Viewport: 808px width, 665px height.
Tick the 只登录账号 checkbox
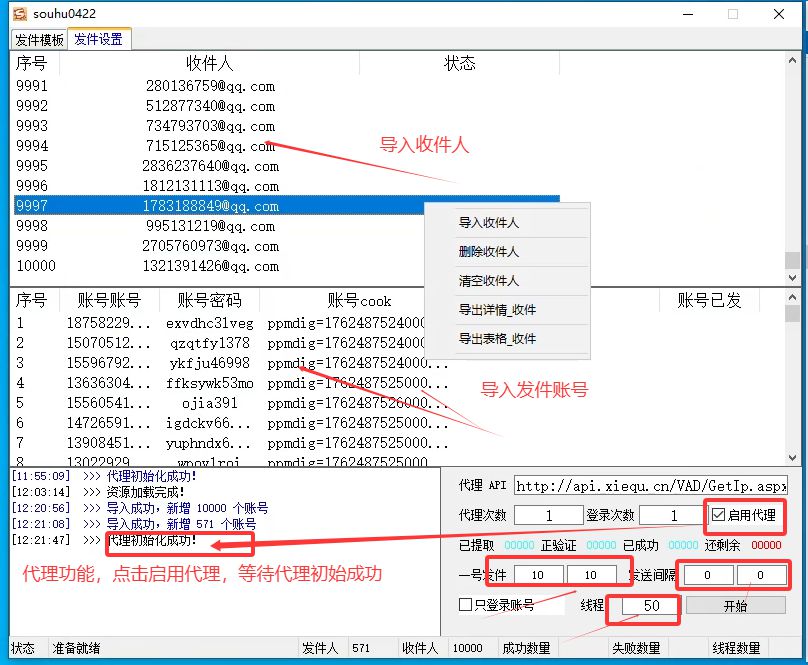[465, 605]
